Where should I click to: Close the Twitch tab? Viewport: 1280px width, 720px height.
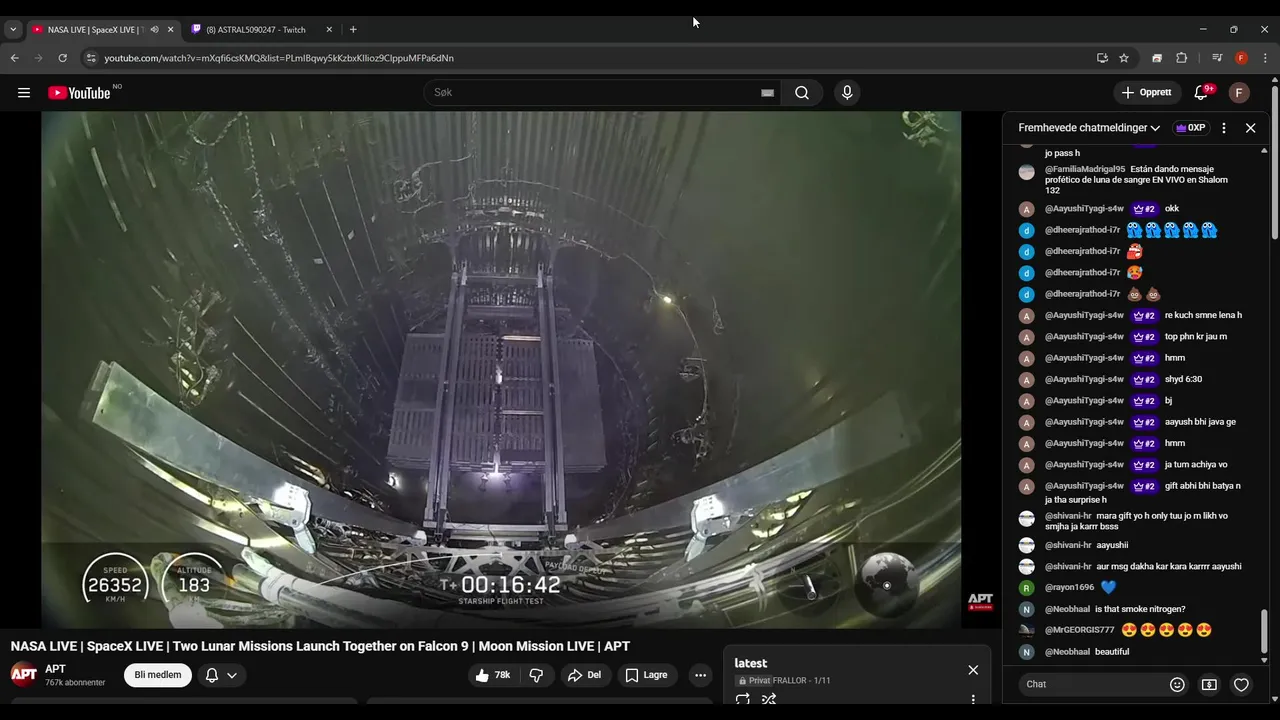(329, 30)
